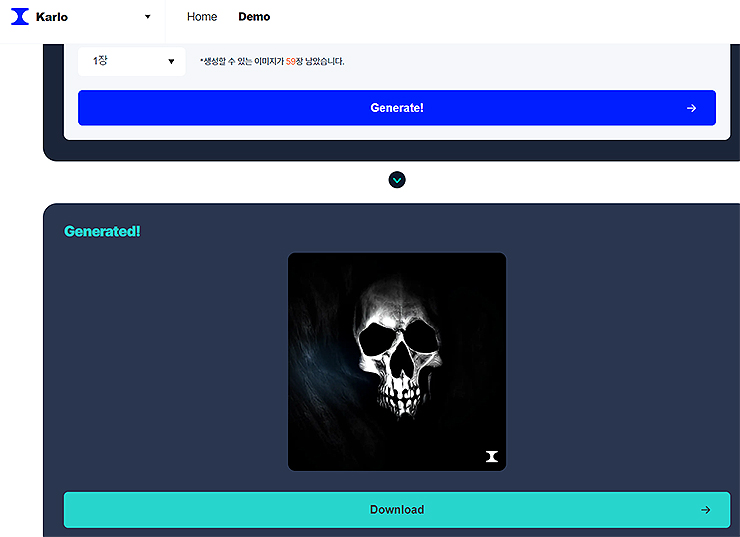Click the Karlo logo icon
Viewport: 740px width, 537px height.
pos(20,17)
